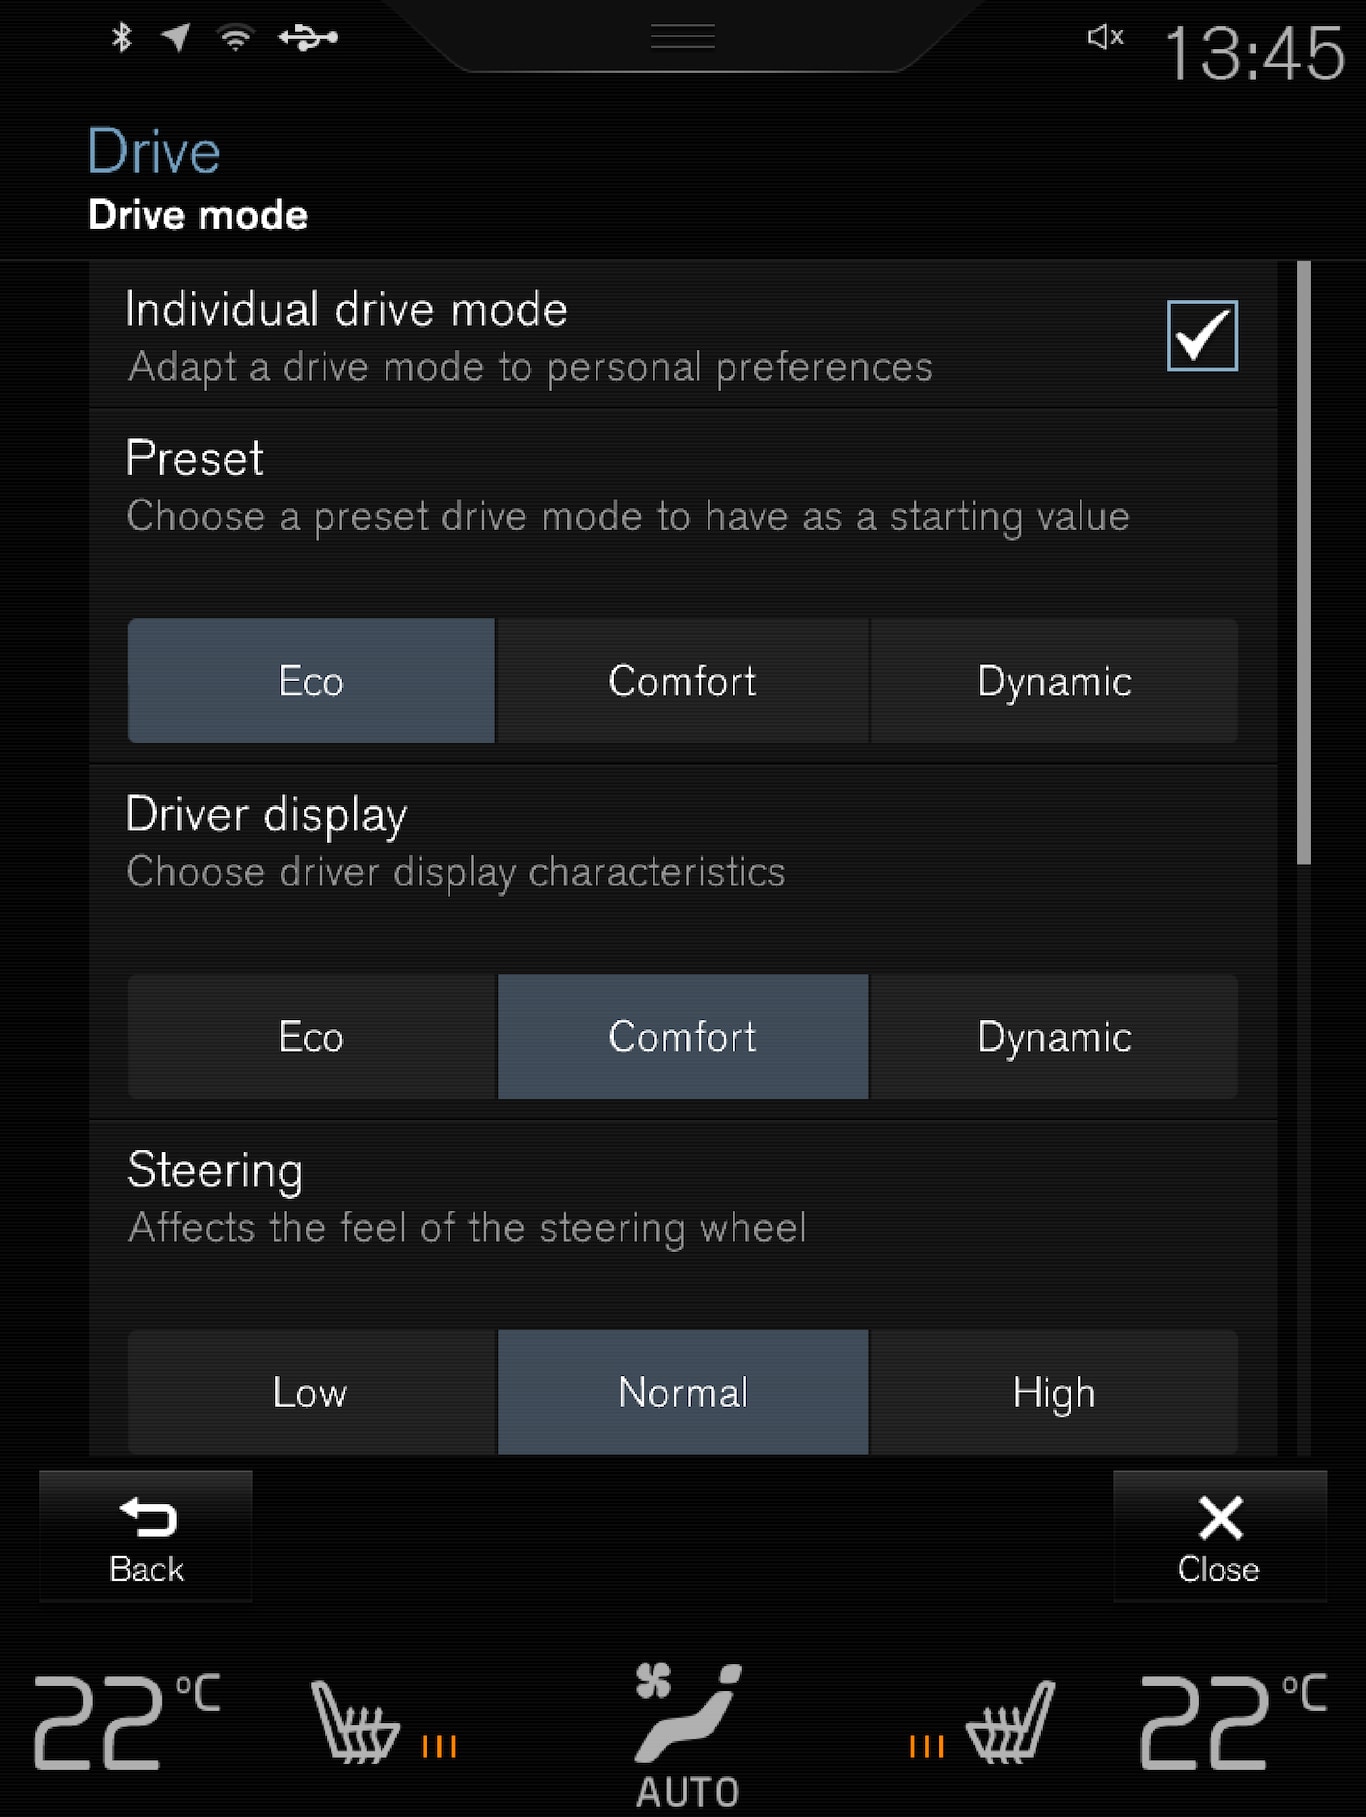The width and height of the screenshot is (1366, 1817).
Task: Uncheck Individual drive mode checkbox
Action: point(1202,336)
